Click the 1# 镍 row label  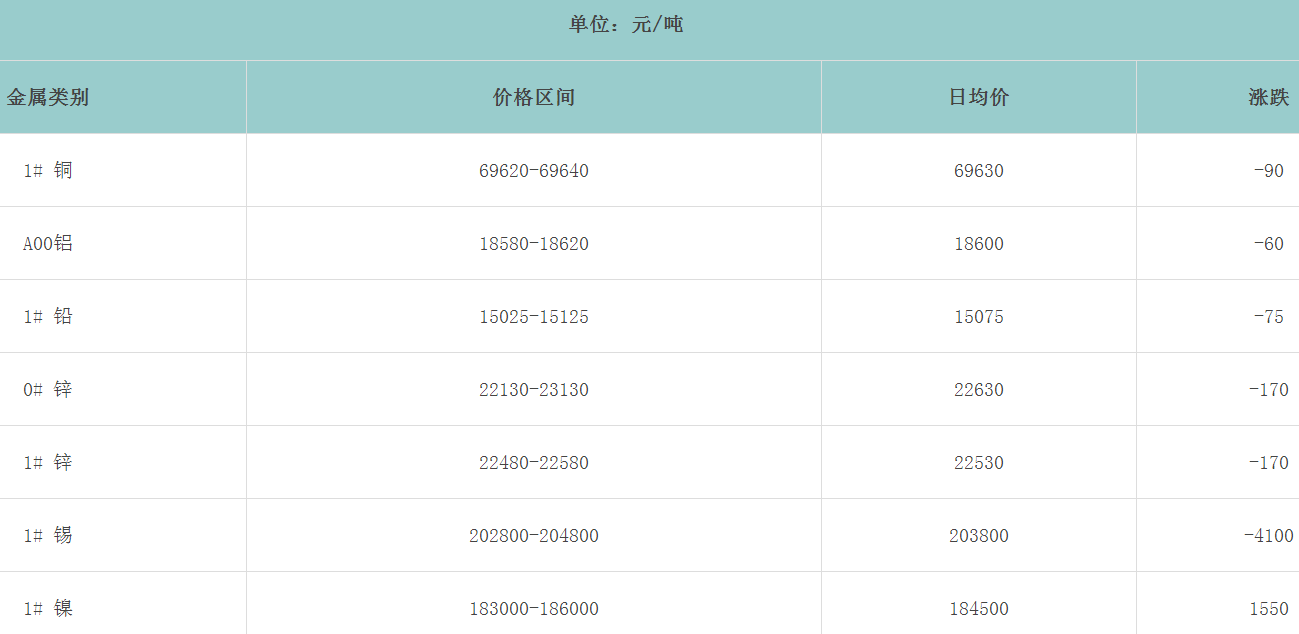[x=45, y=608]
